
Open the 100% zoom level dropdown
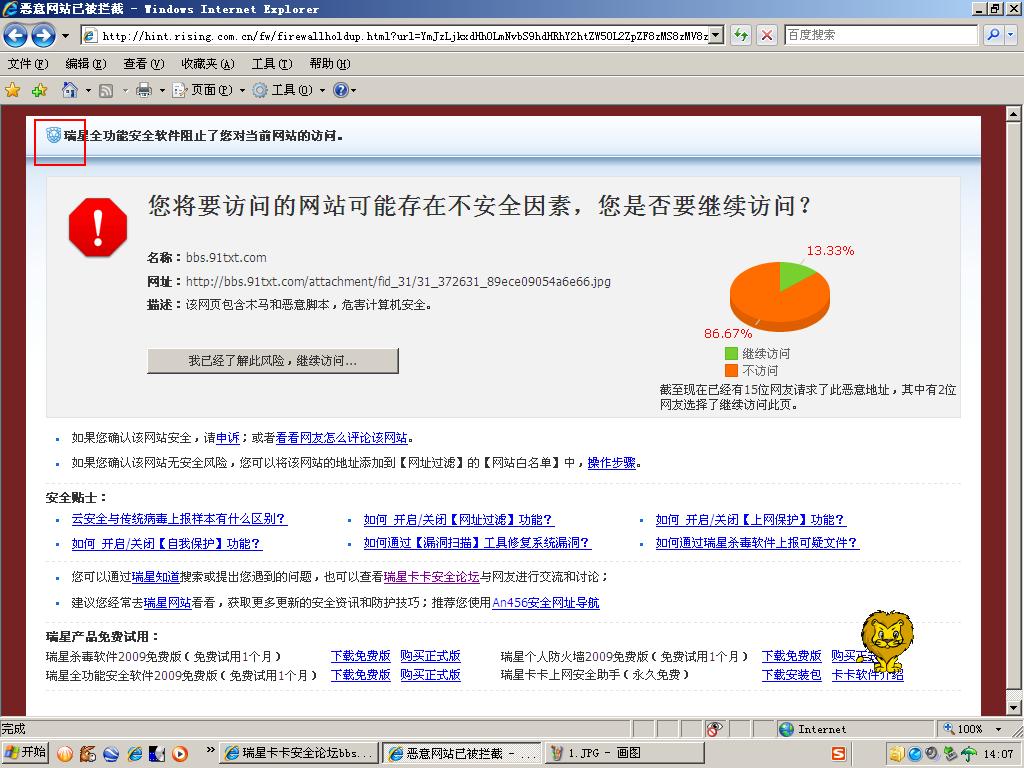click(x=998, y=729)
